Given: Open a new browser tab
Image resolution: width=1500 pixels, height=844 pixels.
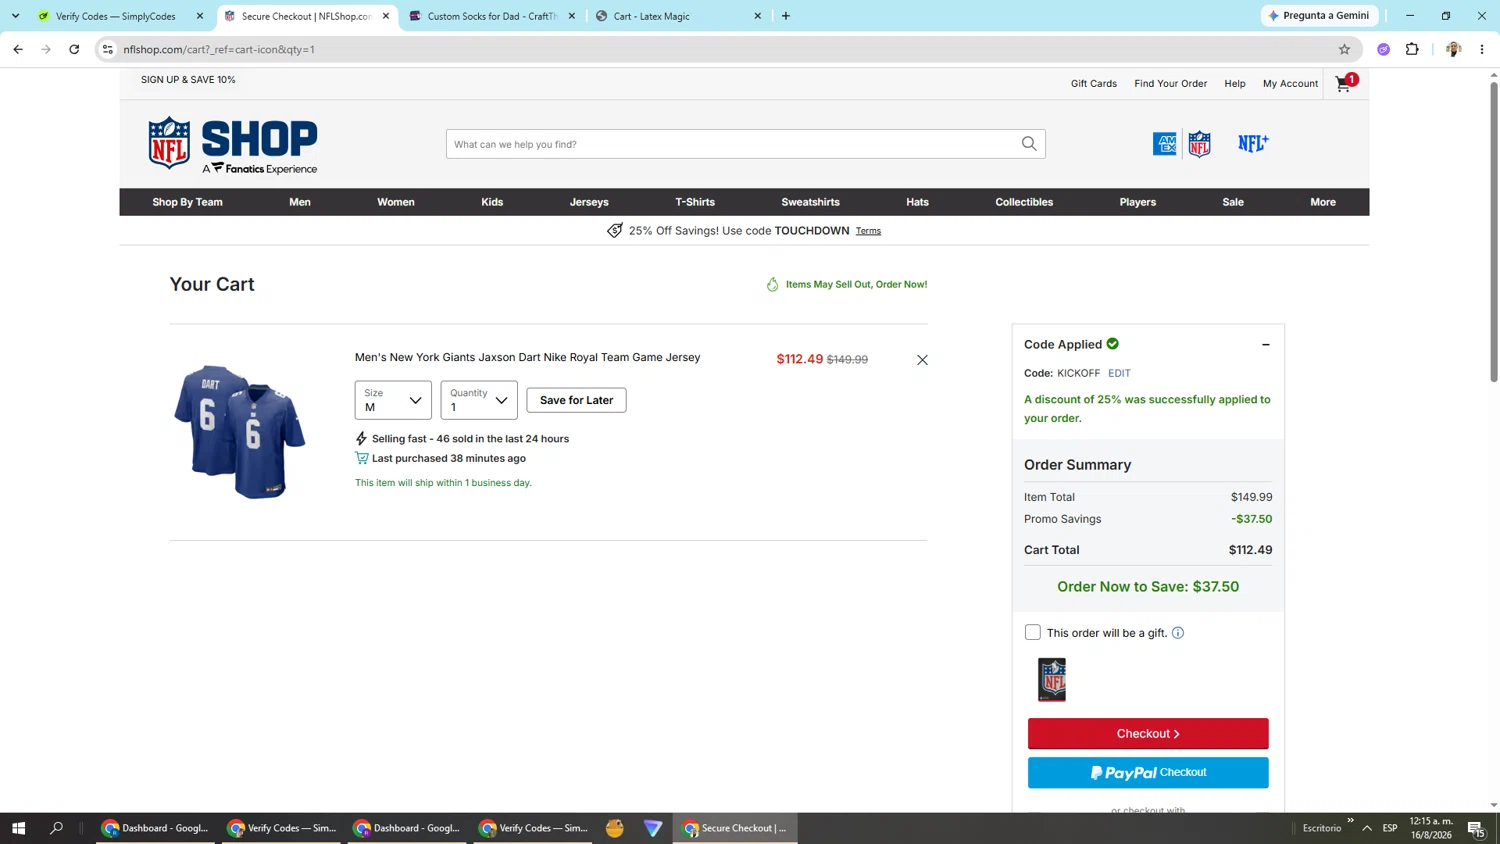Looking at the screenshot, I should 786,16.
